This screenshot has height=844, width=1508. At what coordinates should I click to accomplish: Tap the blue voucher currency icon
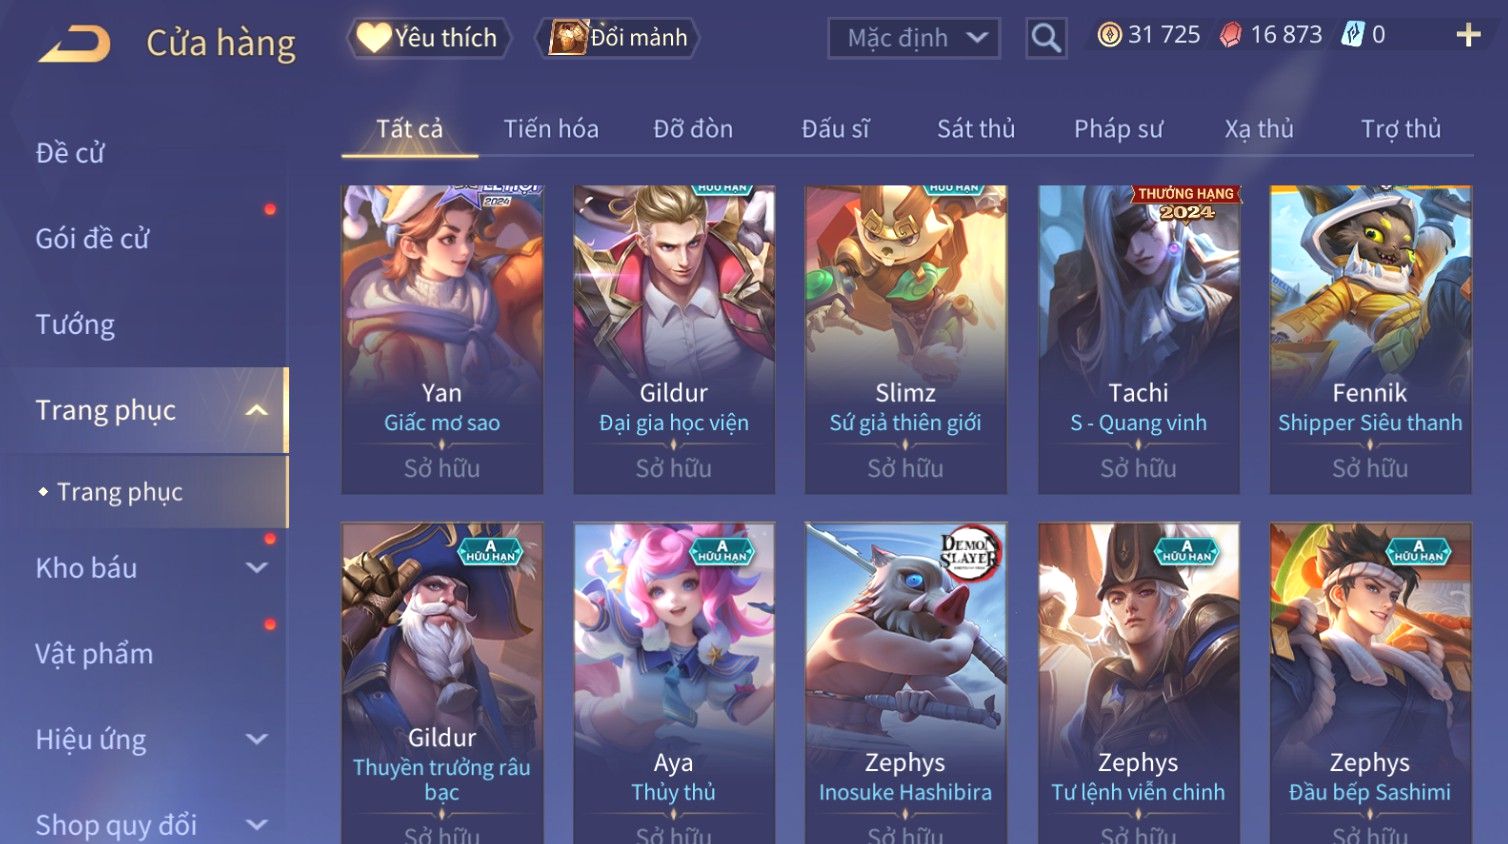[1352, 35]
